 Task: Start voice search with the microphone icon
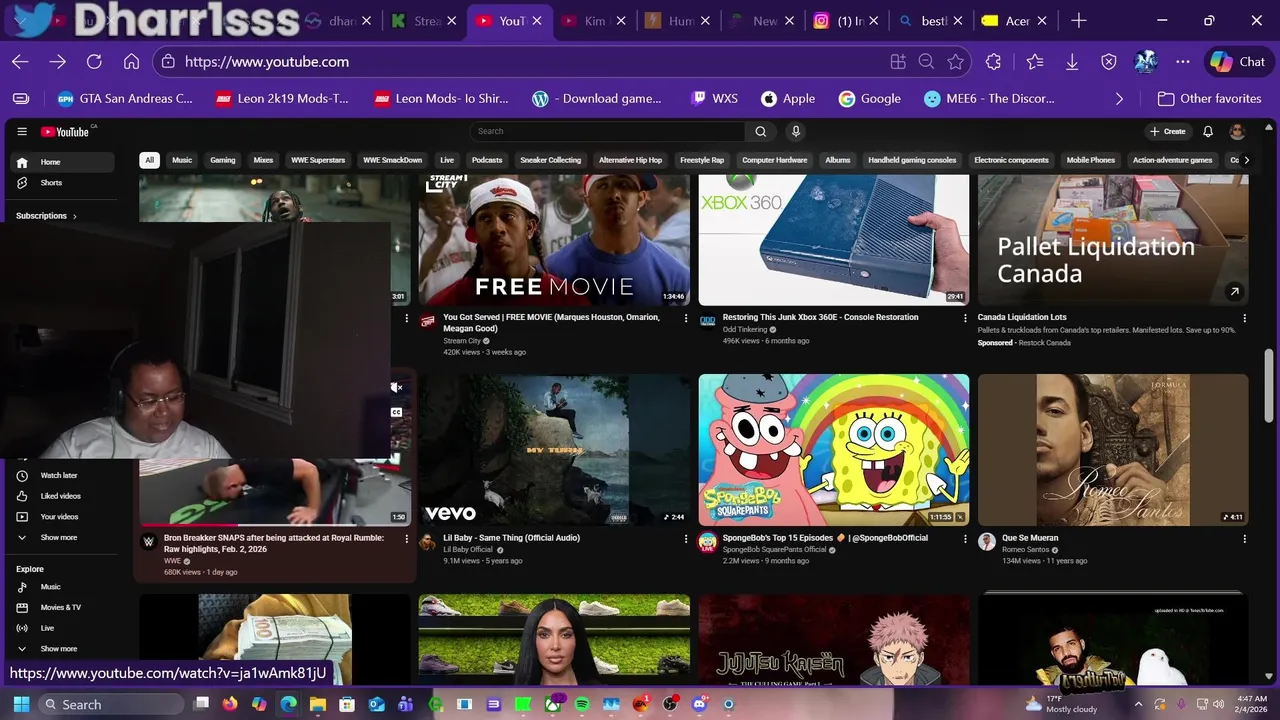[x=796, y=131]
